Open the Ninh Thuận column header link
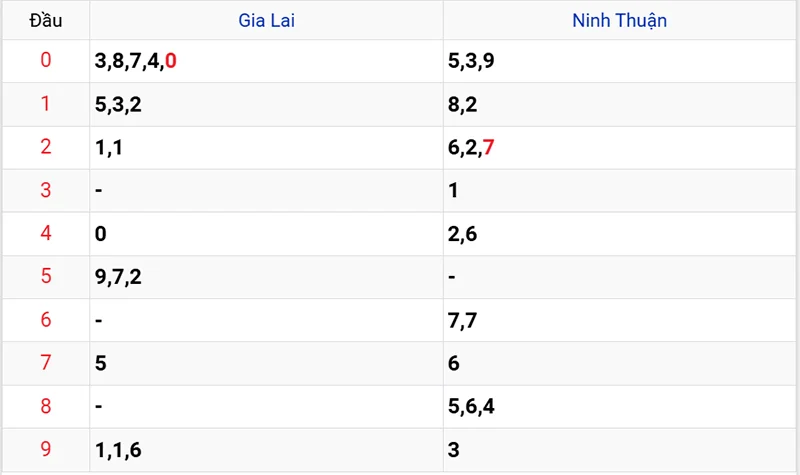 (619, 20)
